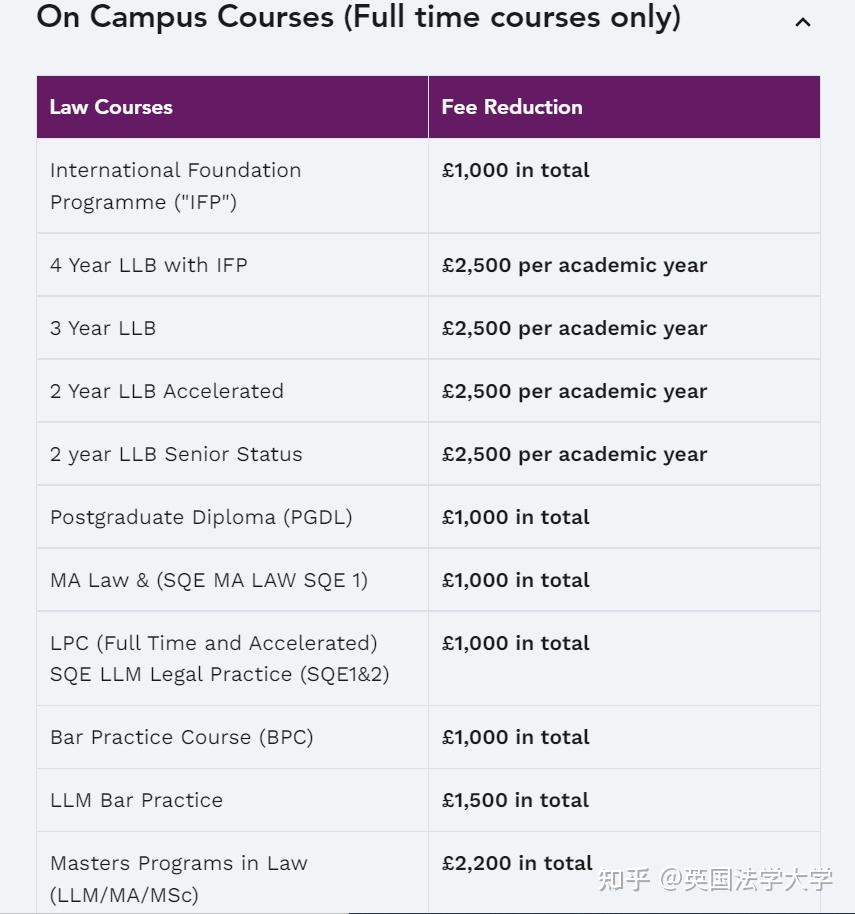855x914 pixels.
Task: Select the Fee Reduction column header
Action: pos(511,107)
